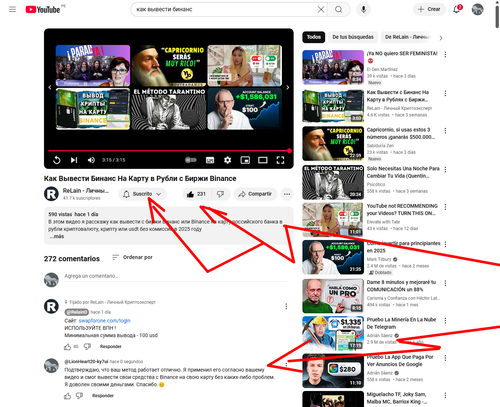500x407 pixels.
Task: Open the ¡Ya NO quiero SER FEMINISTA! thumbnail
Action: click(333, 68)
